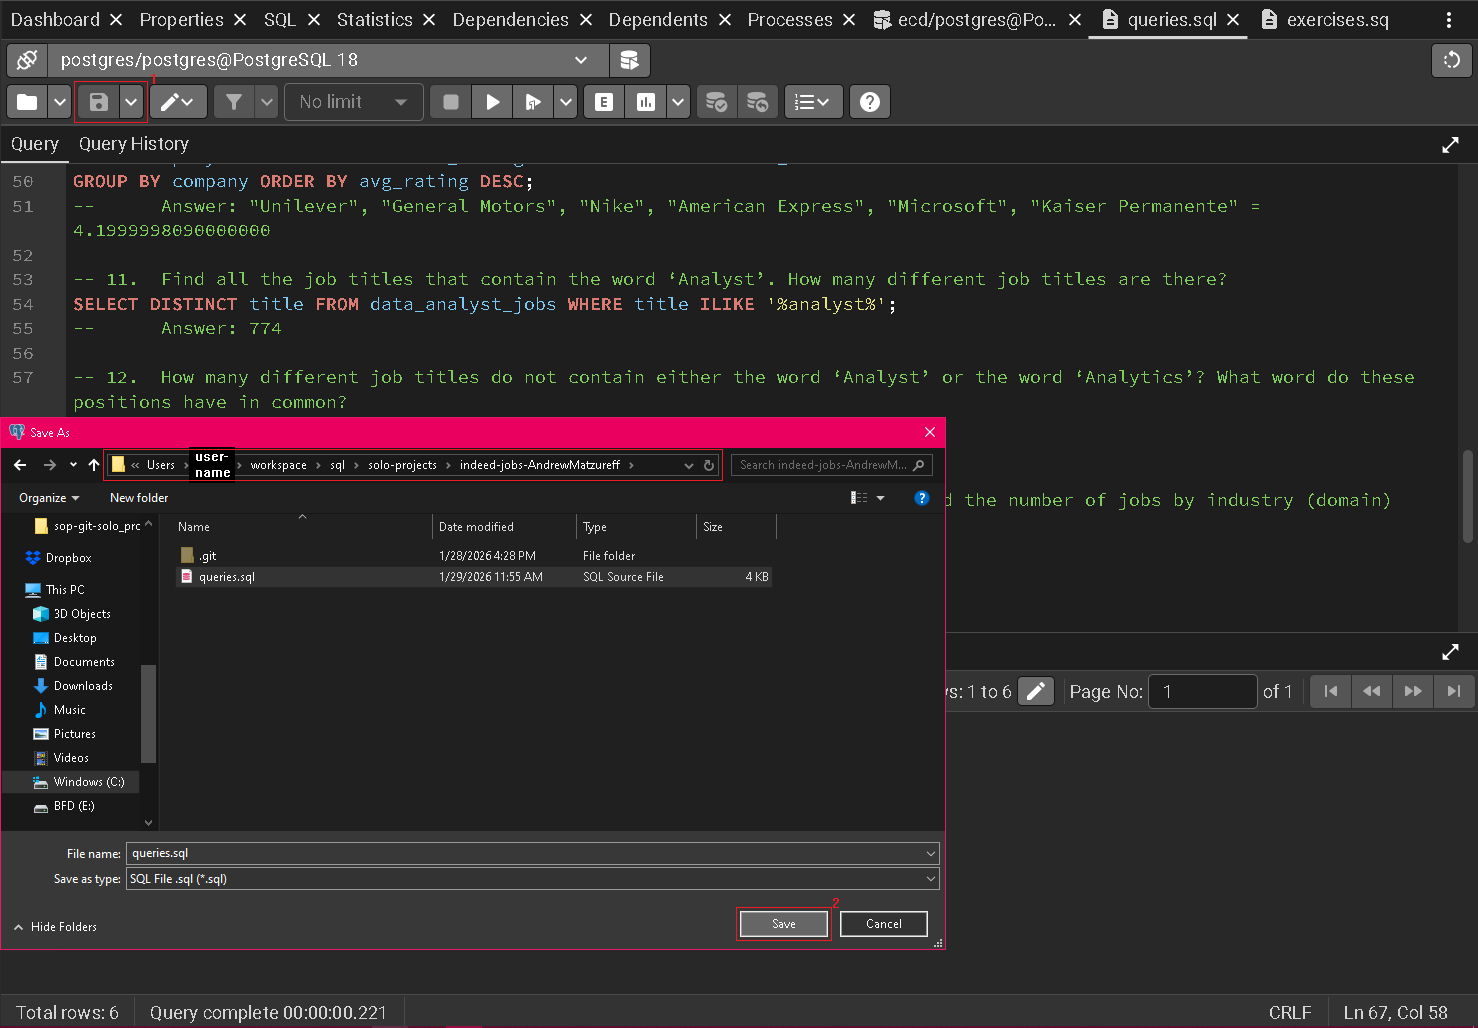Collapse with Hide Folders
This screenshot has height=1028, width=1478.
(56, 927)
